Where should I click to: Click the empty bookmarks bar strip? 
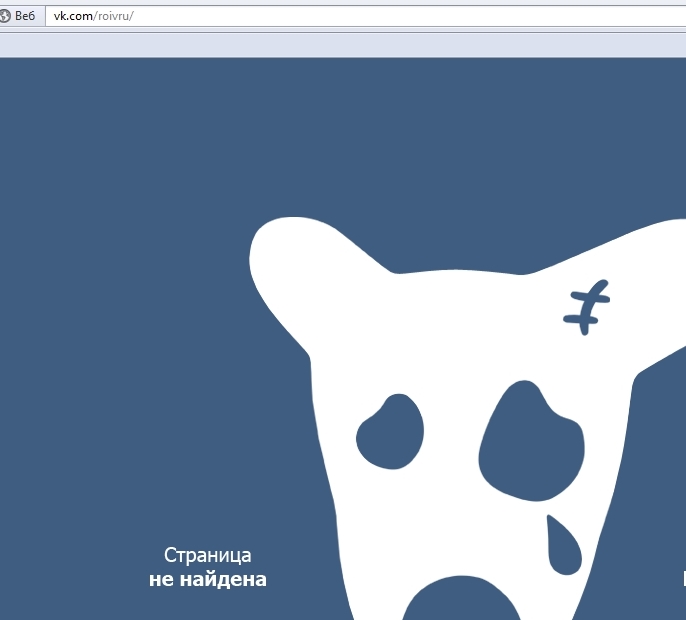pyautogui.click(x=343, y=44)
